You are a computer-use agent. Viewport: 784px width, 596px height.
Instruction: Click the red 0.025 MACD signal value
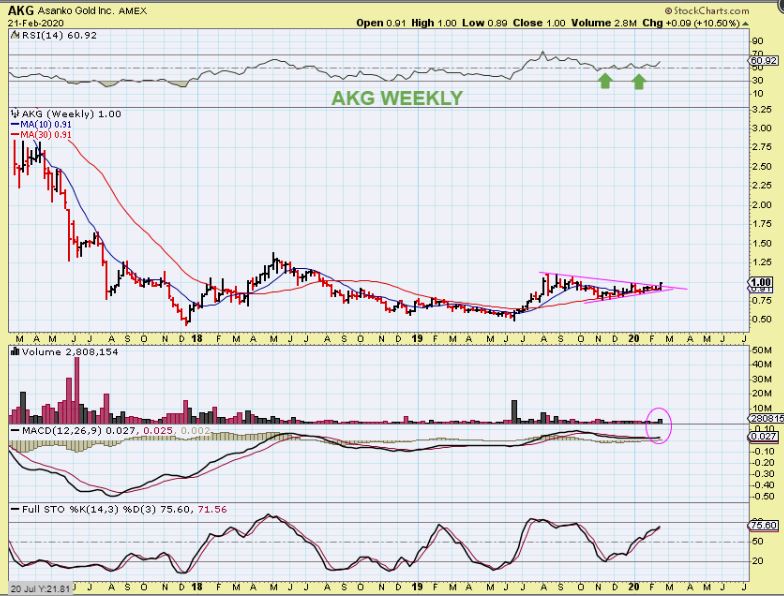pos(158,430)
